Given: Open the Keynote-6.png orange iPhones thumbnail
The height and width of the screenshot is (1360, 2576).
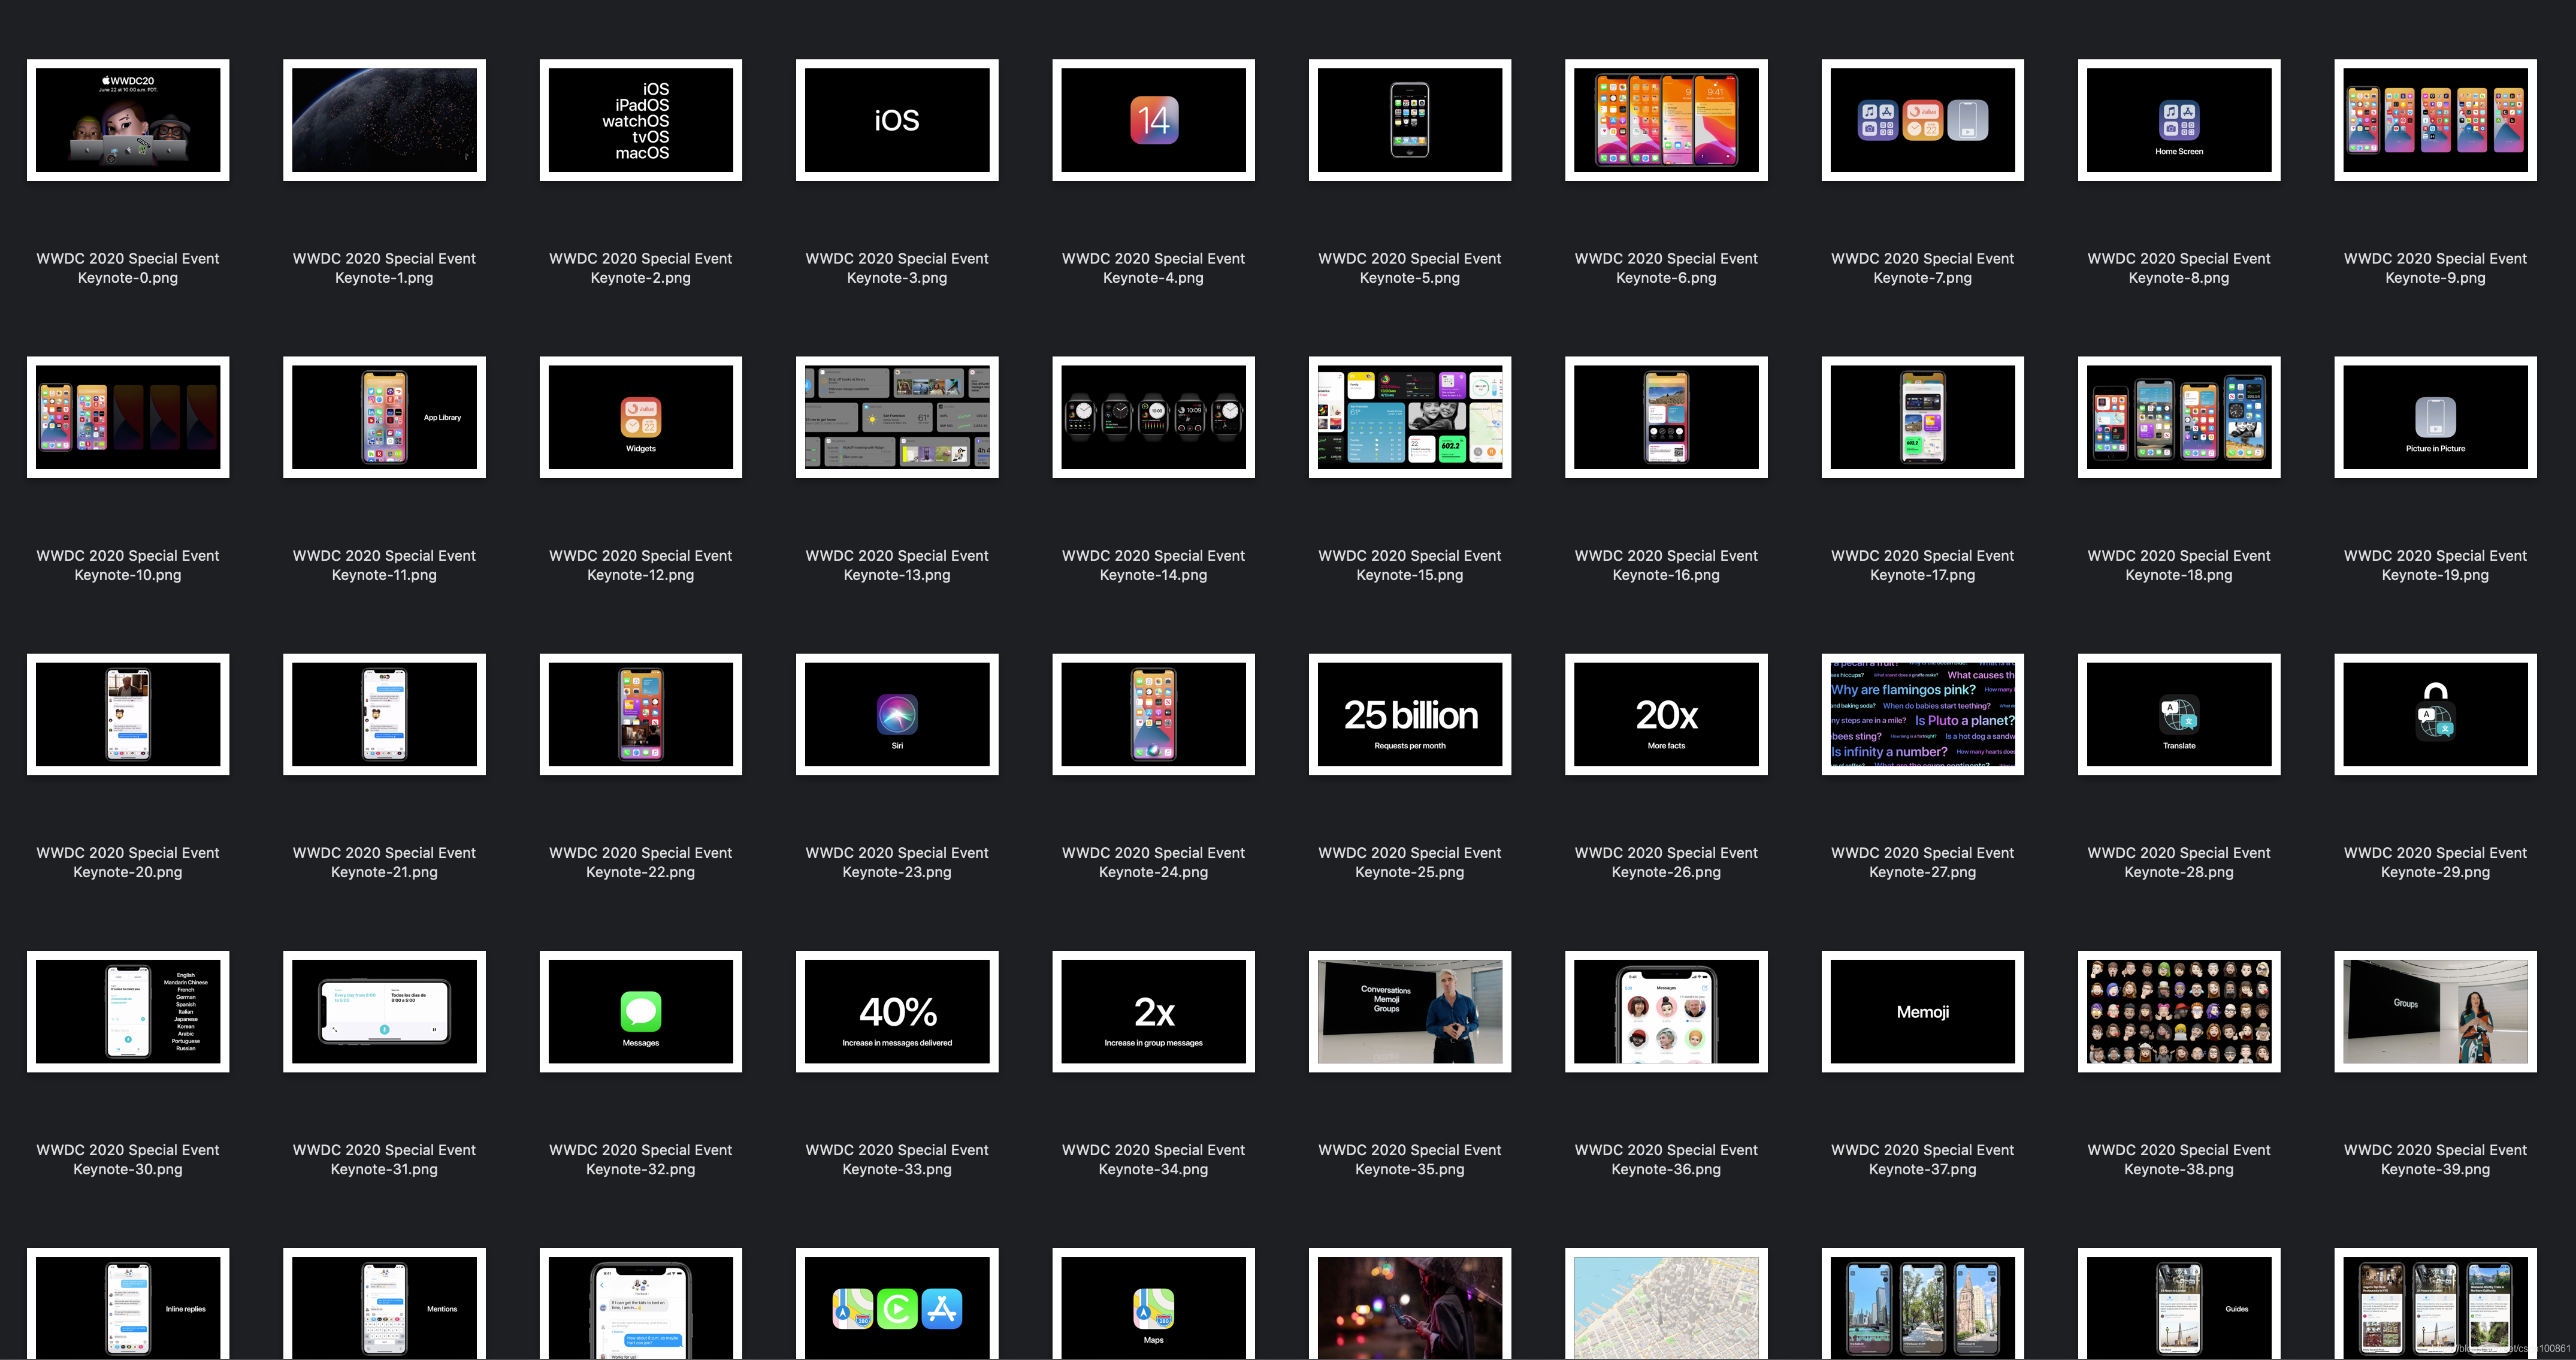Looking at the screenshot, I should (x=1666, y=120).
